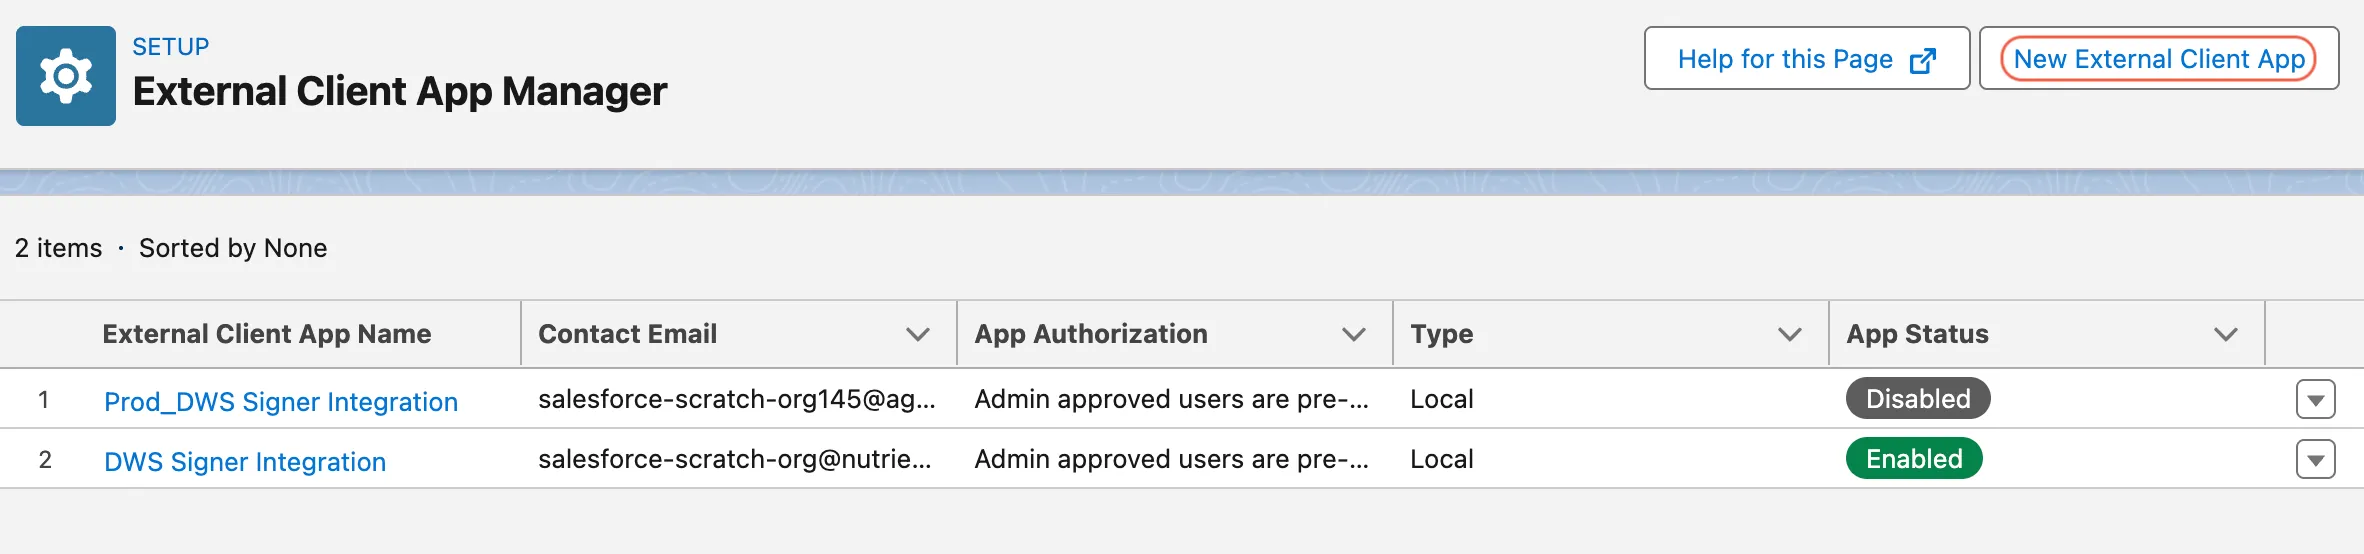Open DWS Signer Integration app link
Screen dimensions: 2364x554
click(245, 461)
